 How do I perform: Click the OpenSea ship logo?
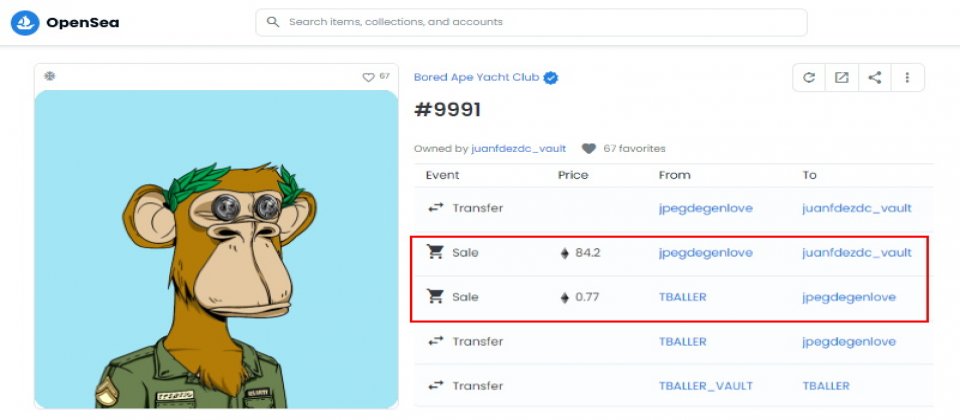click(25, 23)
